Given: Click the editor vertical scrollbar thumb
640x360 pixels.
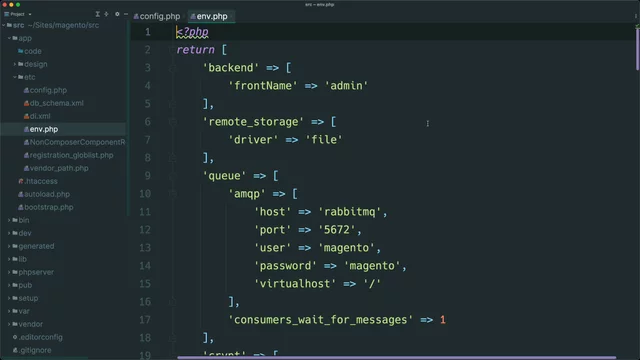Looking at the screenshot, I should 637,49.
